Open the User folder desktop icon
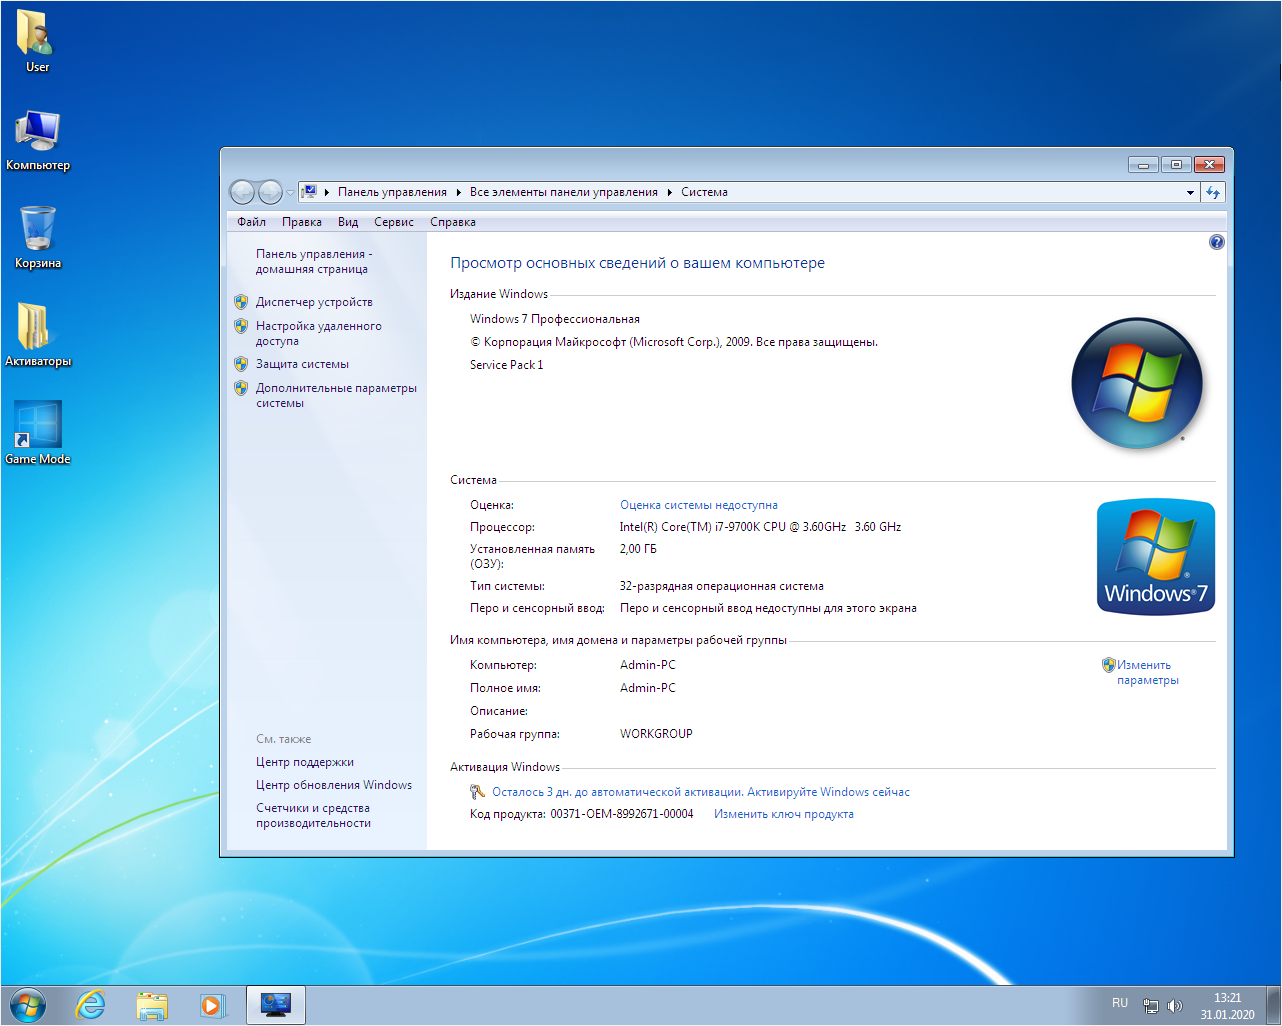The width and height of the screenshot is (1282, 1026). click(37, 42)
